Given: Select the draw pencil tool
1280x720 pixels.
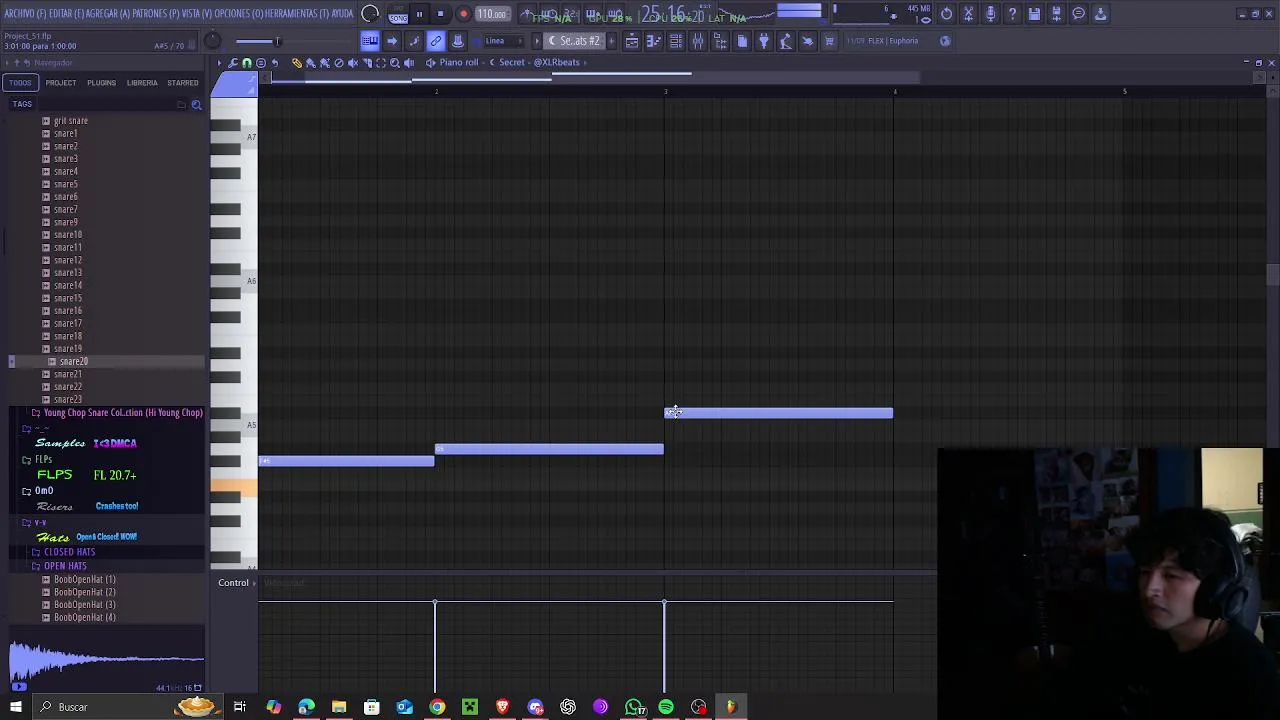Looking at the screenshot, I should click(x=297, y=62).
